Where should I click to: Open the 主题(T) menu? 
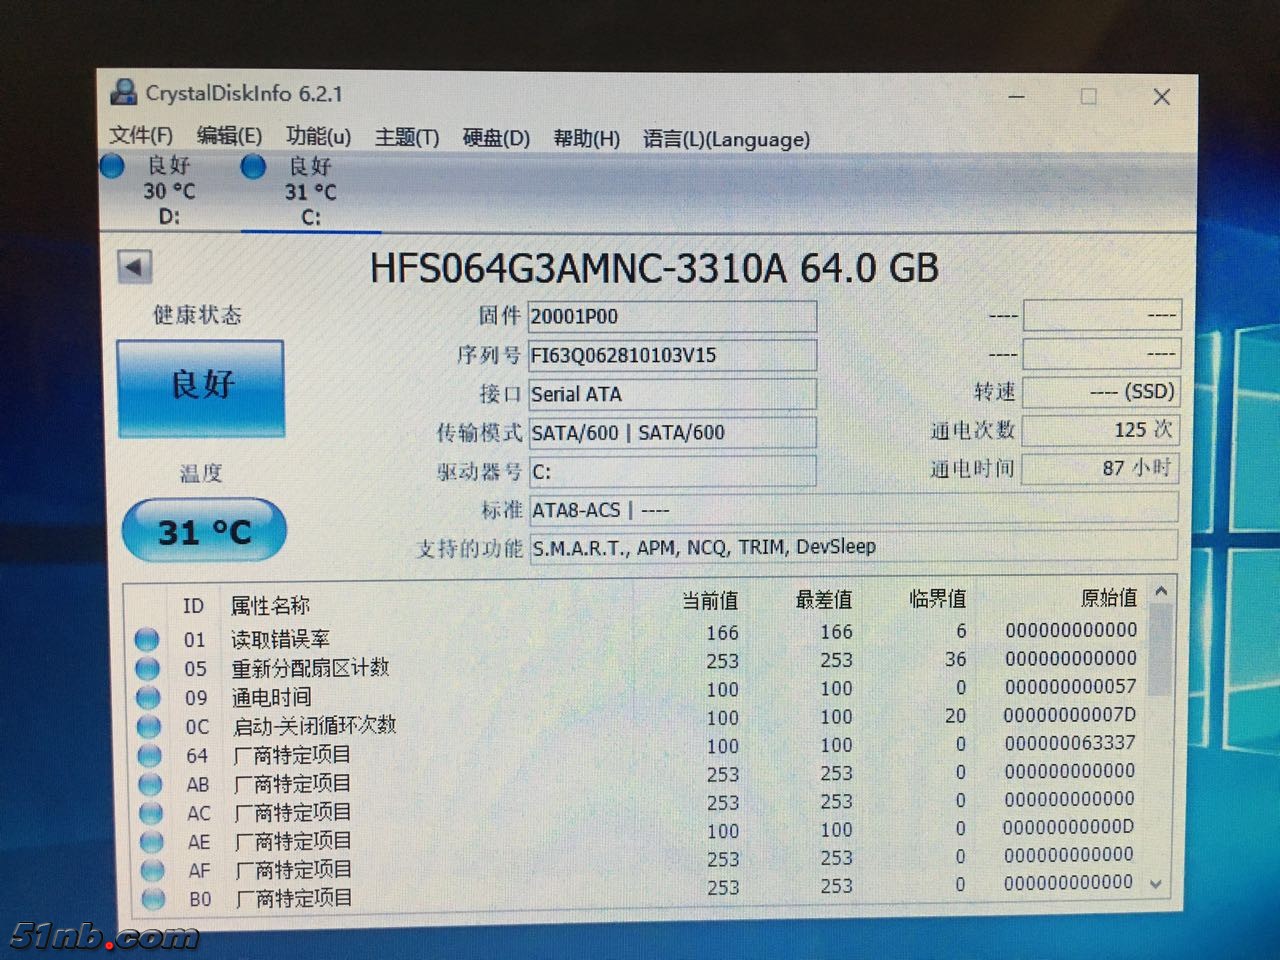click(x=407, y=138)
